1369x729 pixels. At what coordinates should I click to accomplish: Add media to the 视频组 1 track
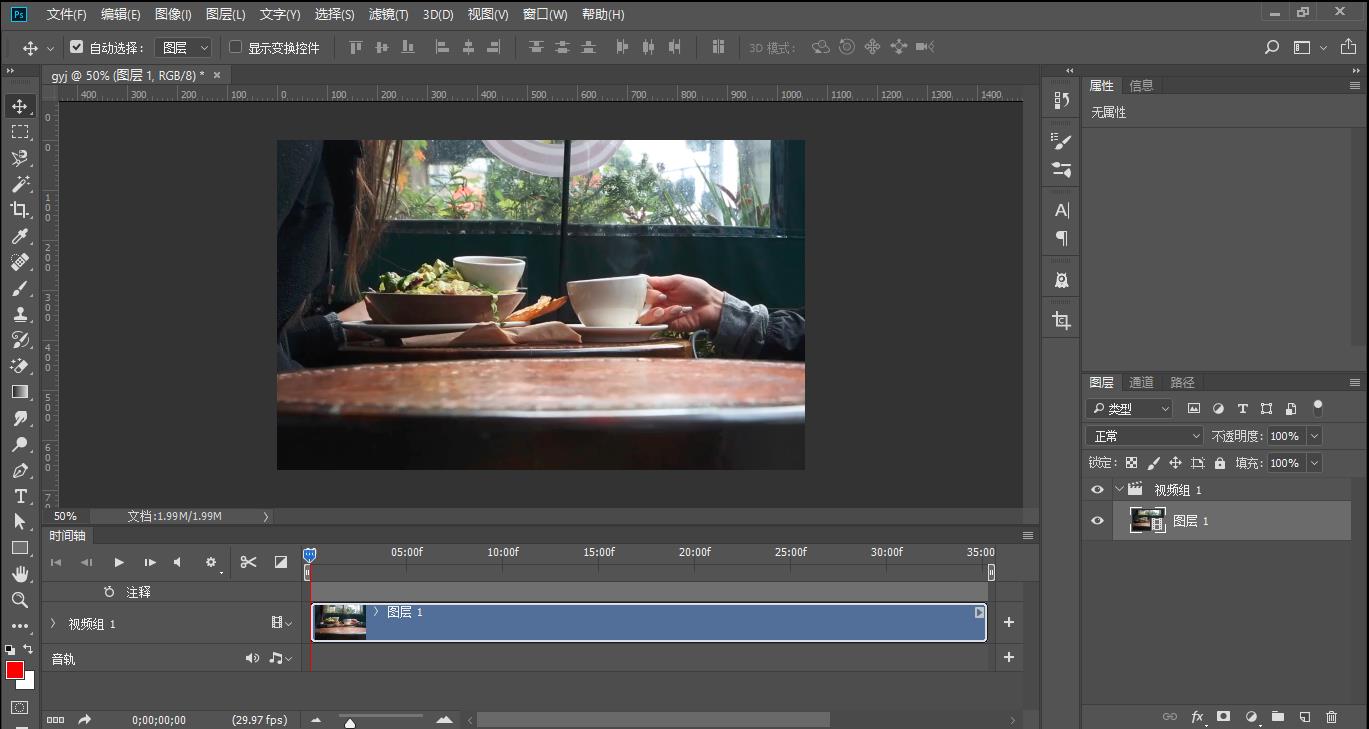(x=1009, y=622)
